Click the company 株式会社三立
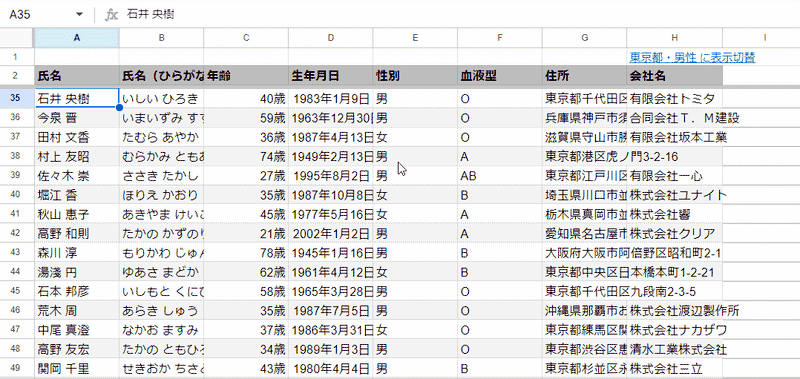 pos(674,368)
